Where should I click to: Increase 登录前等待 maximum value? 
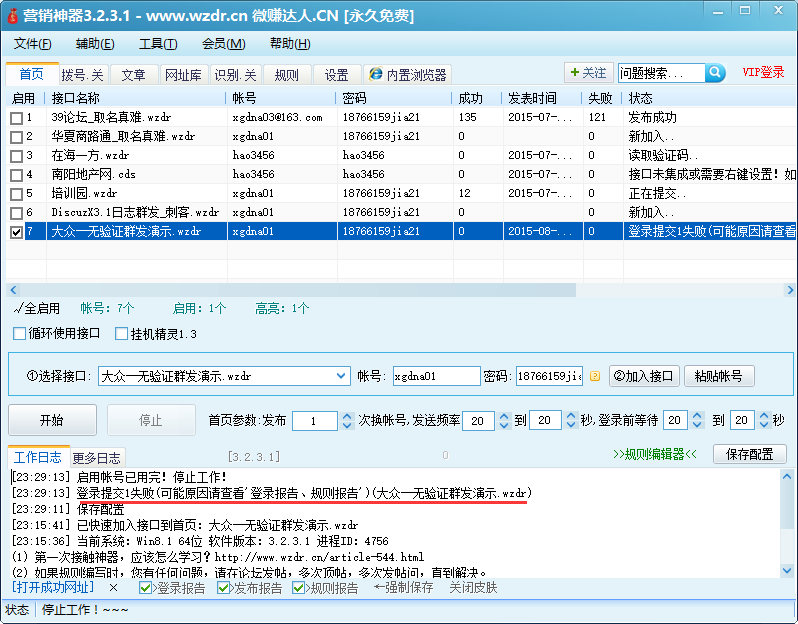pos(764,416)
